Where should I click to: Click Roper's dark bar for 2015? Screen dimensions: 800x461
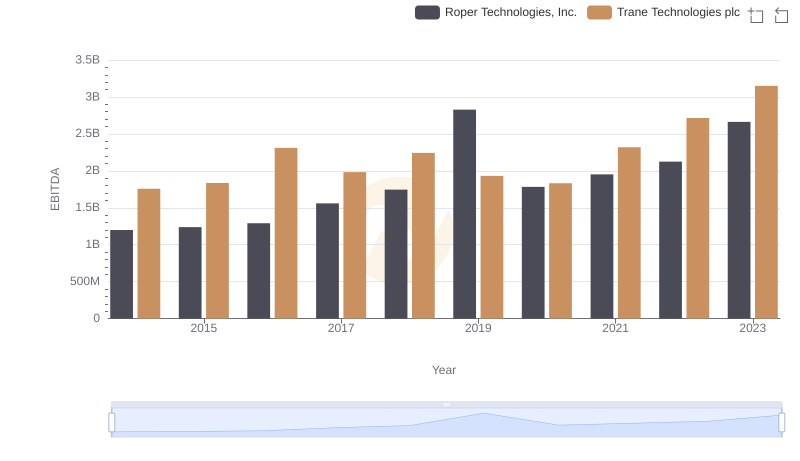pos(190,272)
